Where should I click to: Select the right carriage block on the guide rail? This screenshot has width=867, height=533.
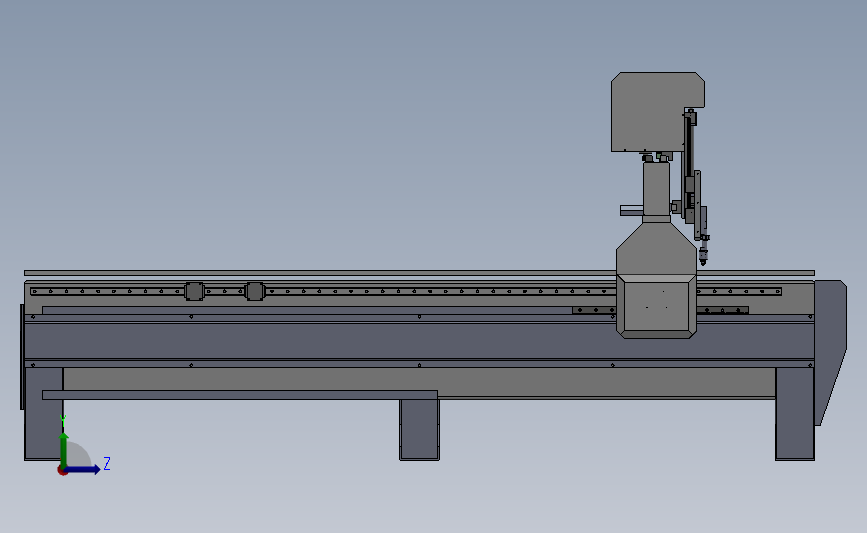pyautogui.click(x=254, y=291)
